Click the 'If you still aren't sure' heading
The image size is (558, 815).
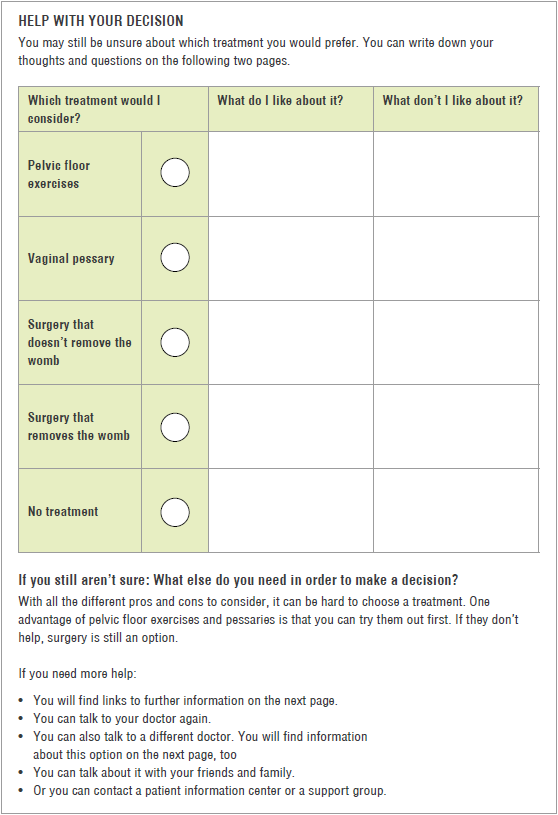tap(238, 580)
